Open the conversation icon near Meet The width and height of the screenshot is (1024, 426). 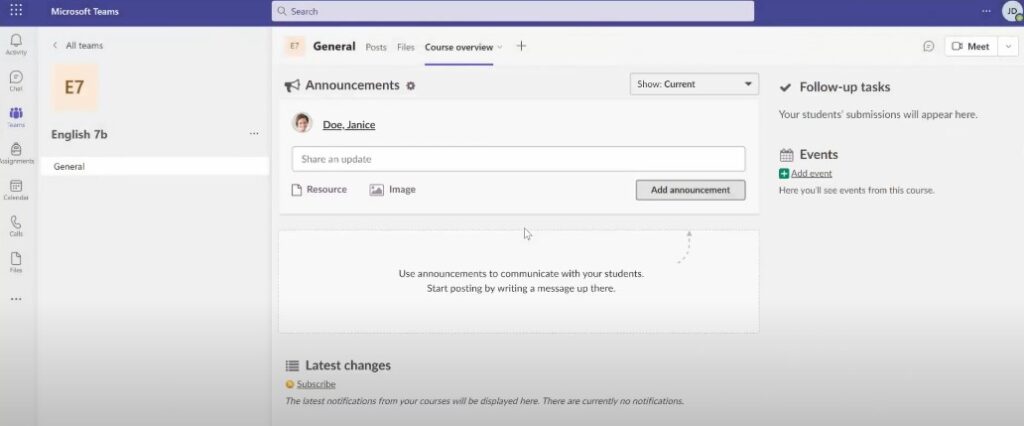pyautogui.click(x=929, y=46)
